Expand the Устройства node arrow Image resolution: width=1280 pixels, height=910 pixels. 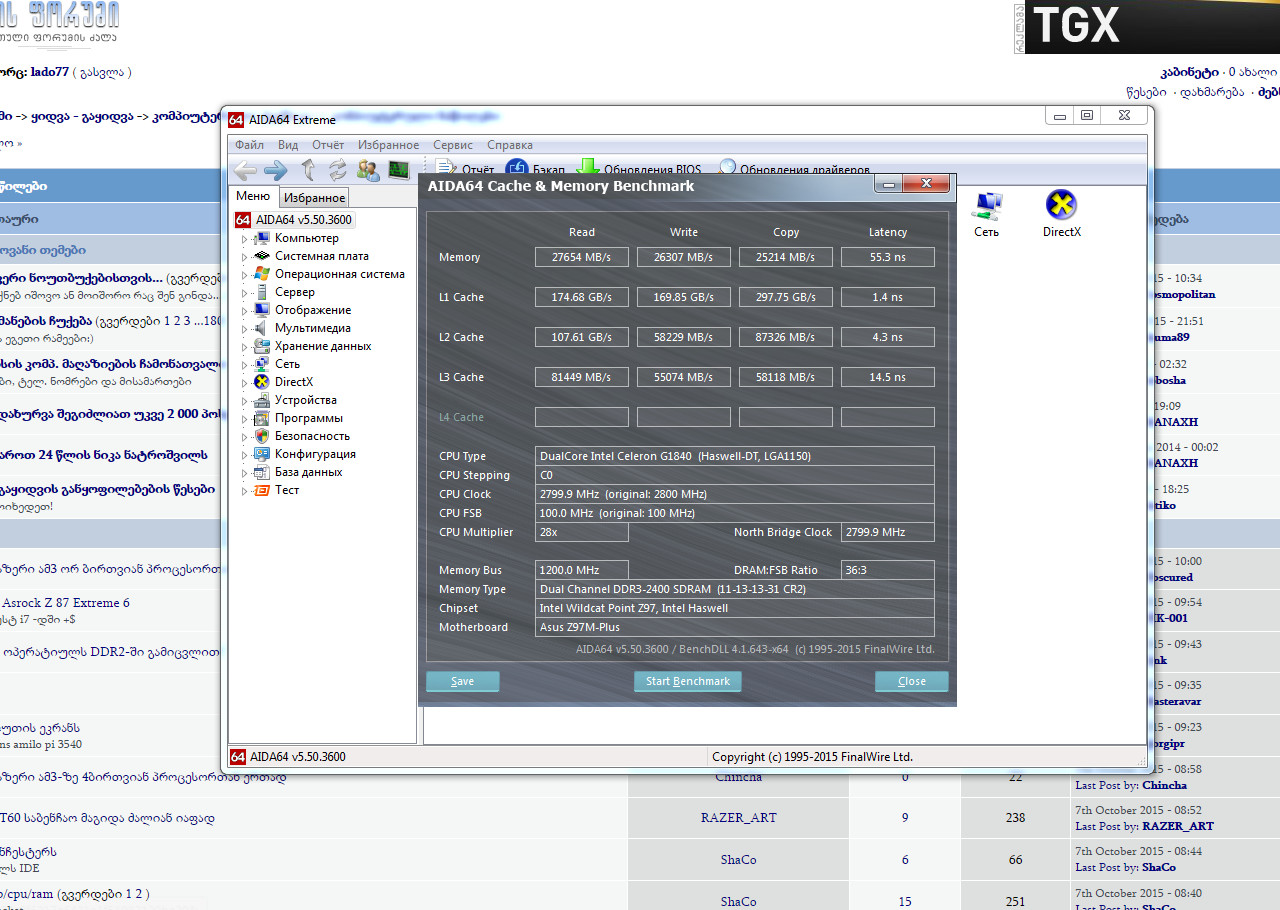[244, 401]
